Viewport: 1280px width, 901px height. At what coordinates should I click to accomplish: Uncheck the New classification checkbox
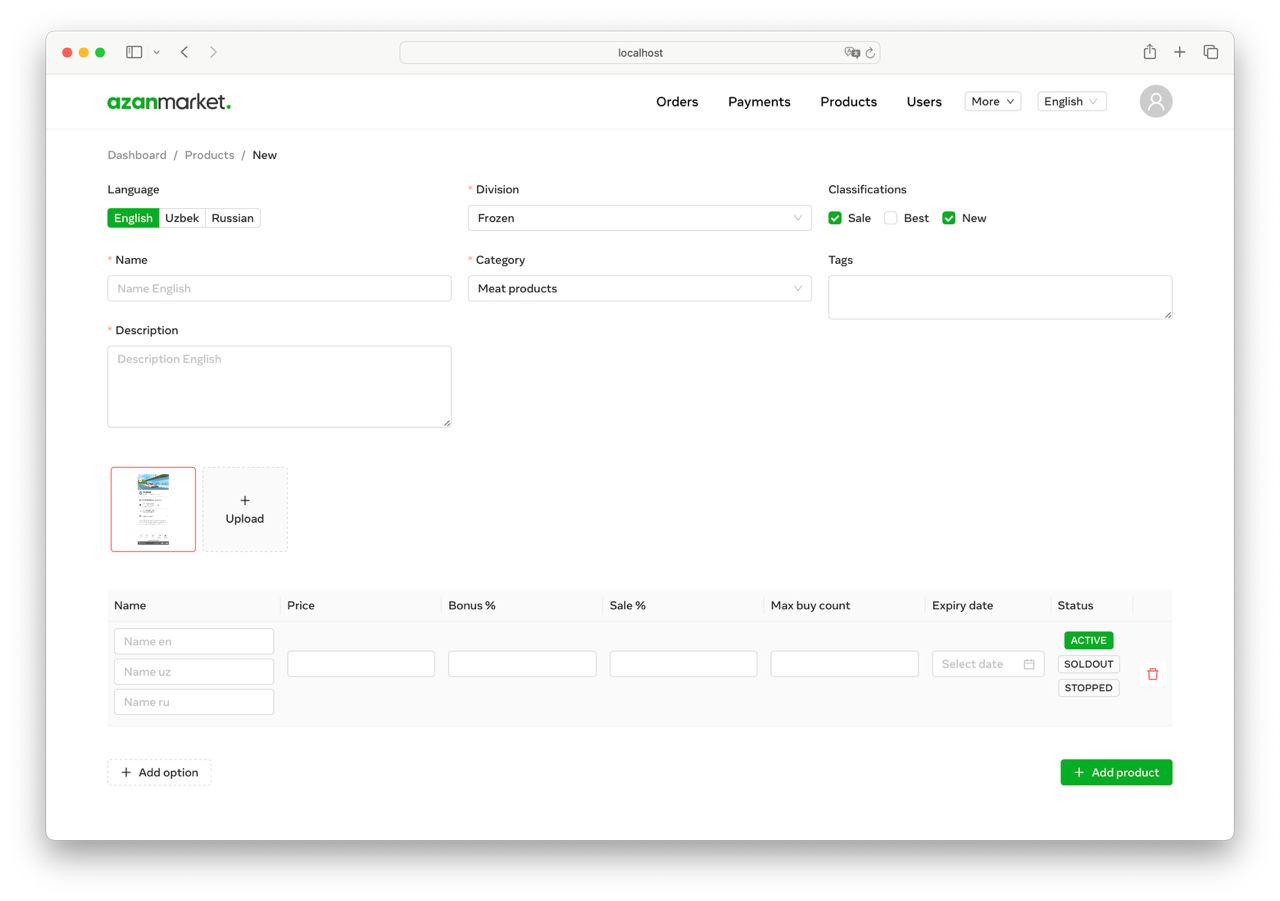pos(948,217)
